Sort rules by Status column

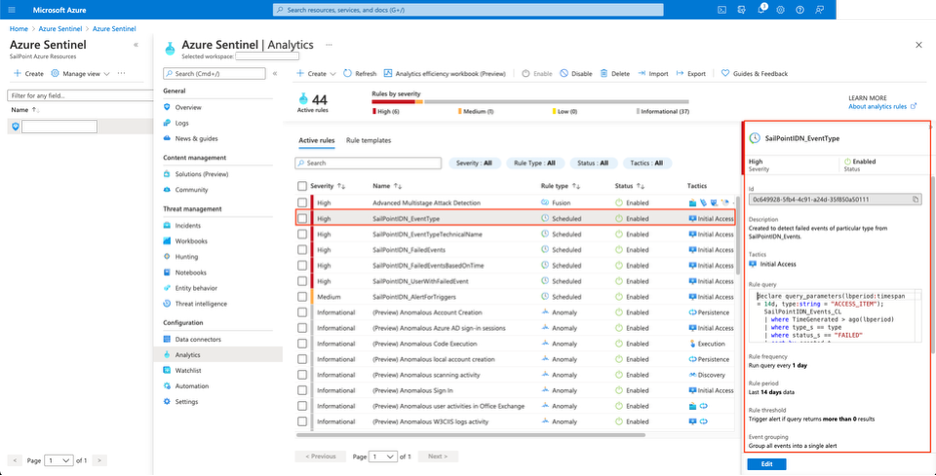click(x=629, y=186)
